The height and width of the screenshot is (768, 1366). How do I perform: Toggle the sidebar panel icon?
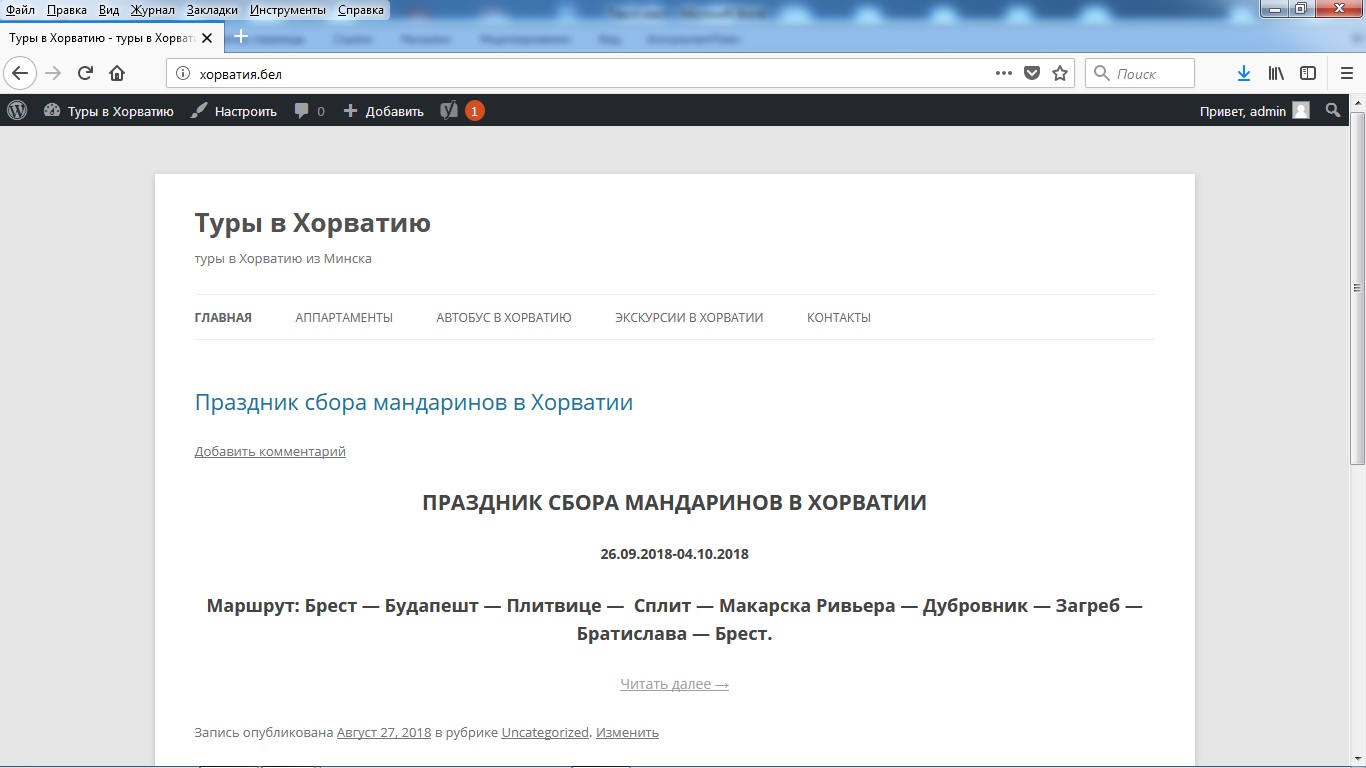[1308, 73]
